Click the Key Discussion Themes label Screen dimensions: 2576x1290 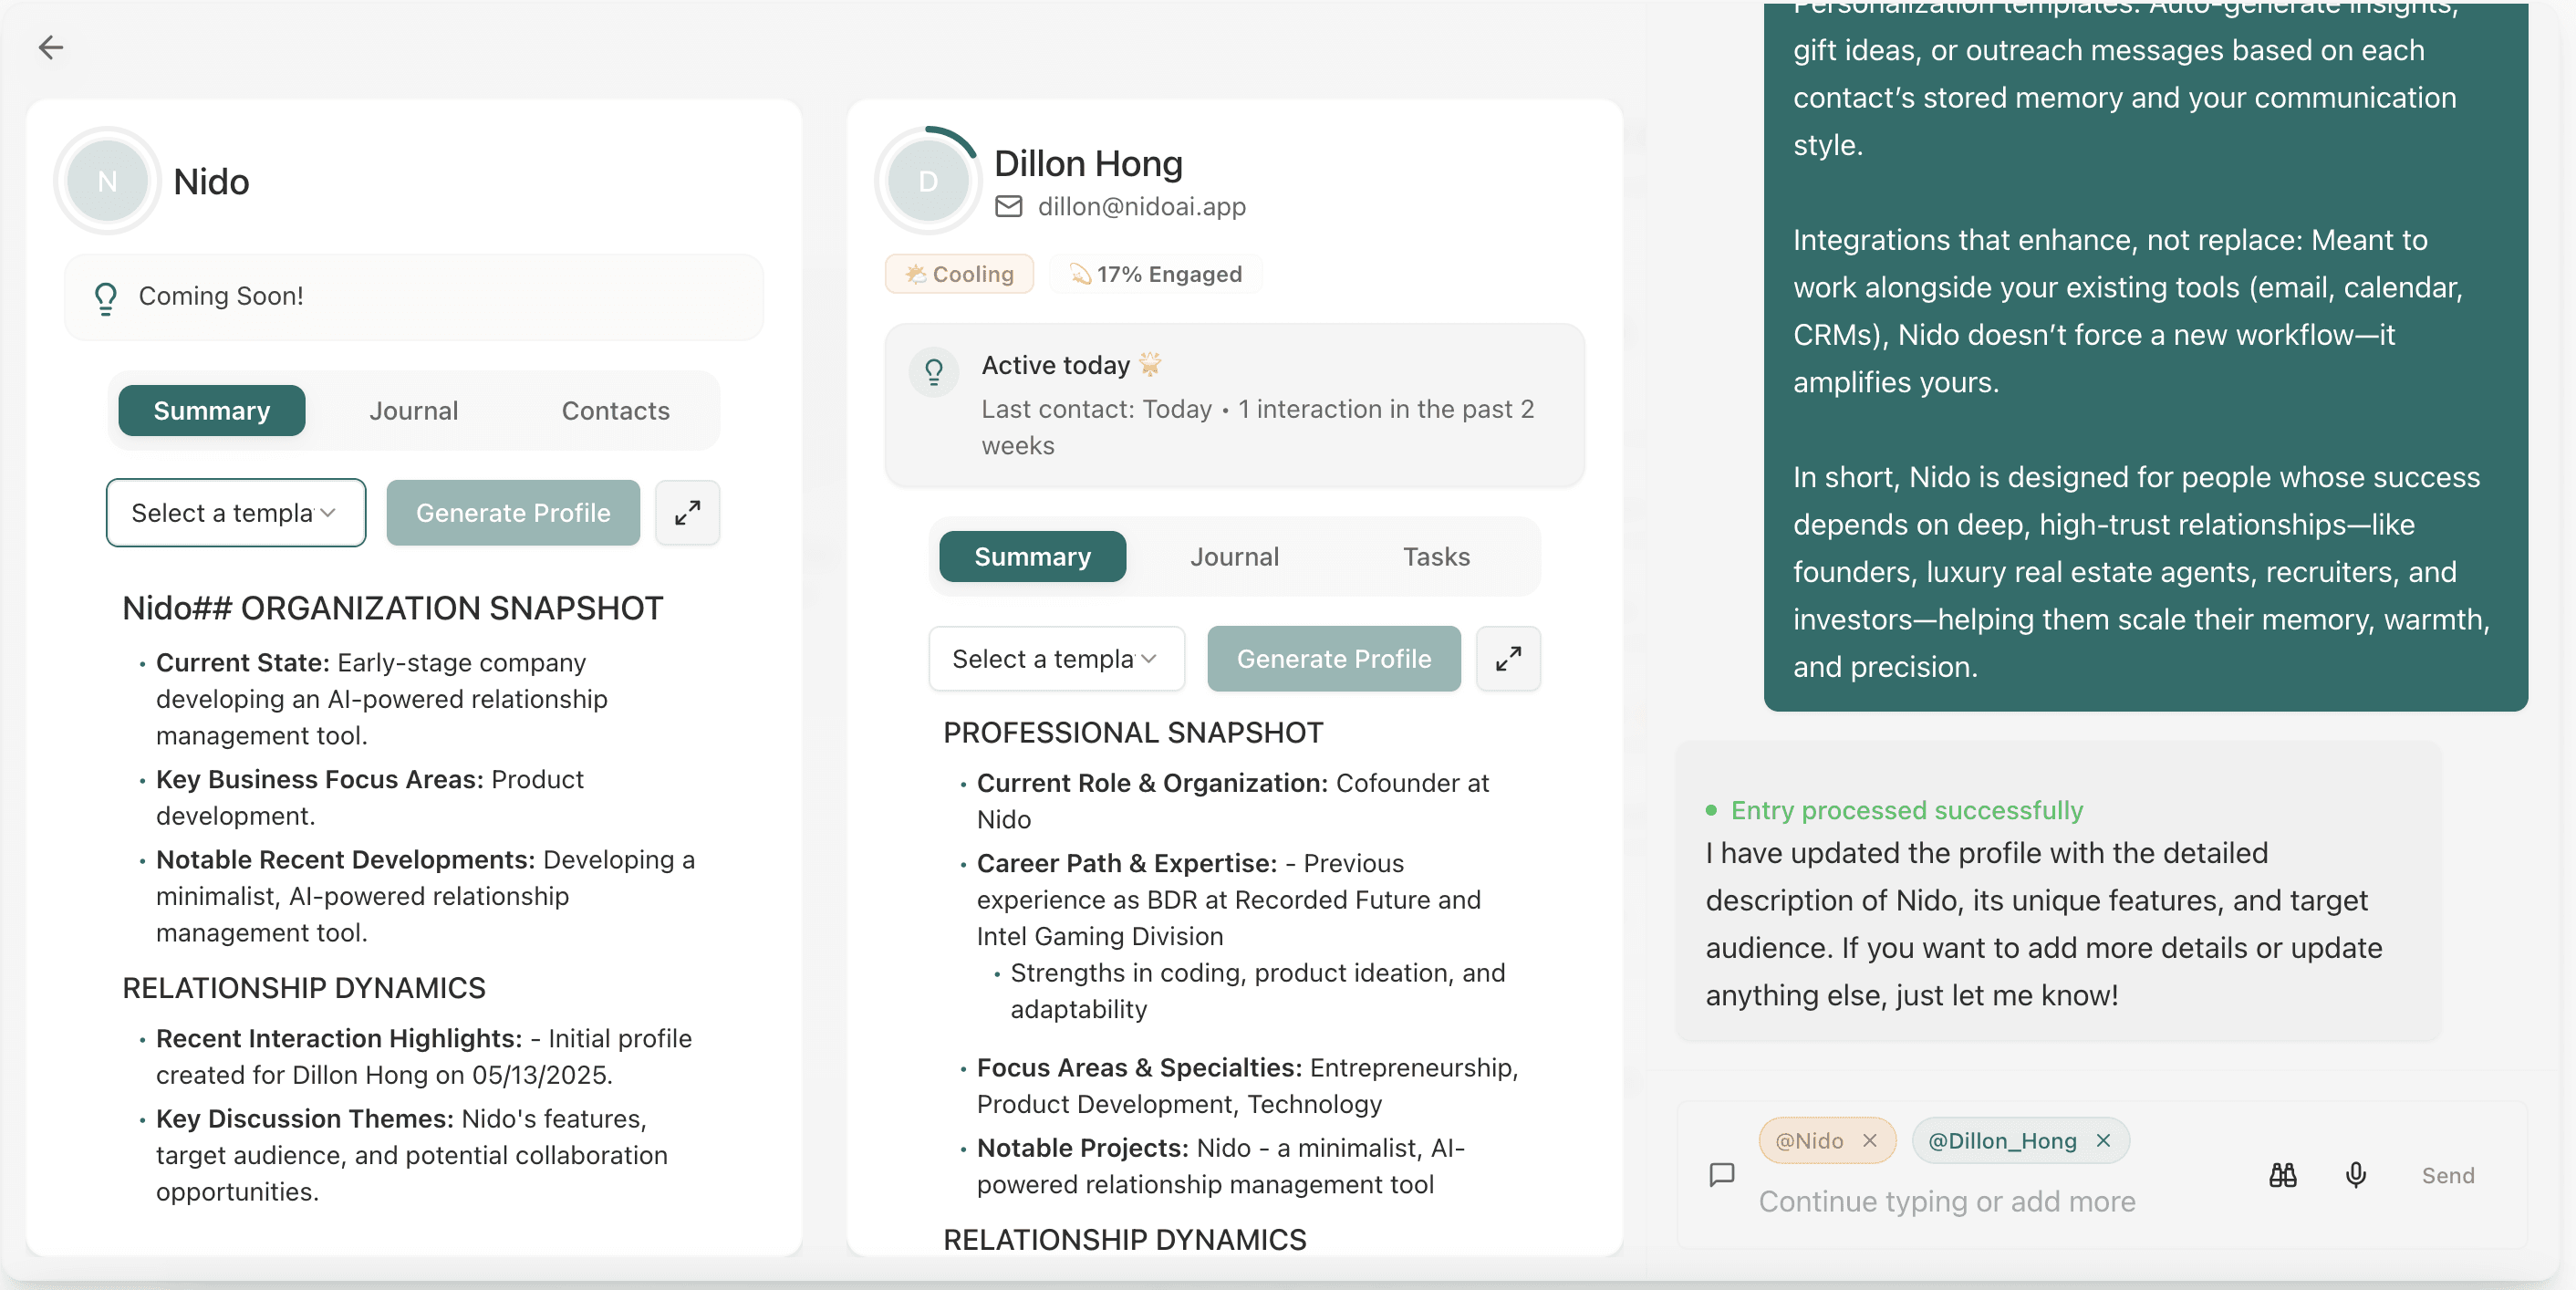pos(305,1118)
